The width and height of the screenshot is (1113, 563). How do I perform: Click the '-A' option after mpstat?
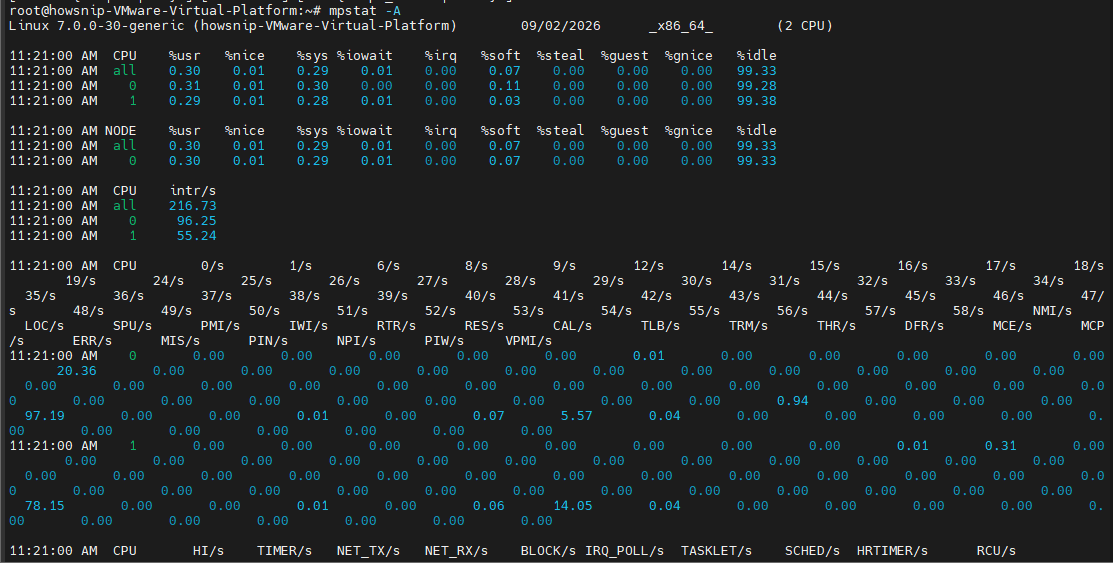point(393,11)
